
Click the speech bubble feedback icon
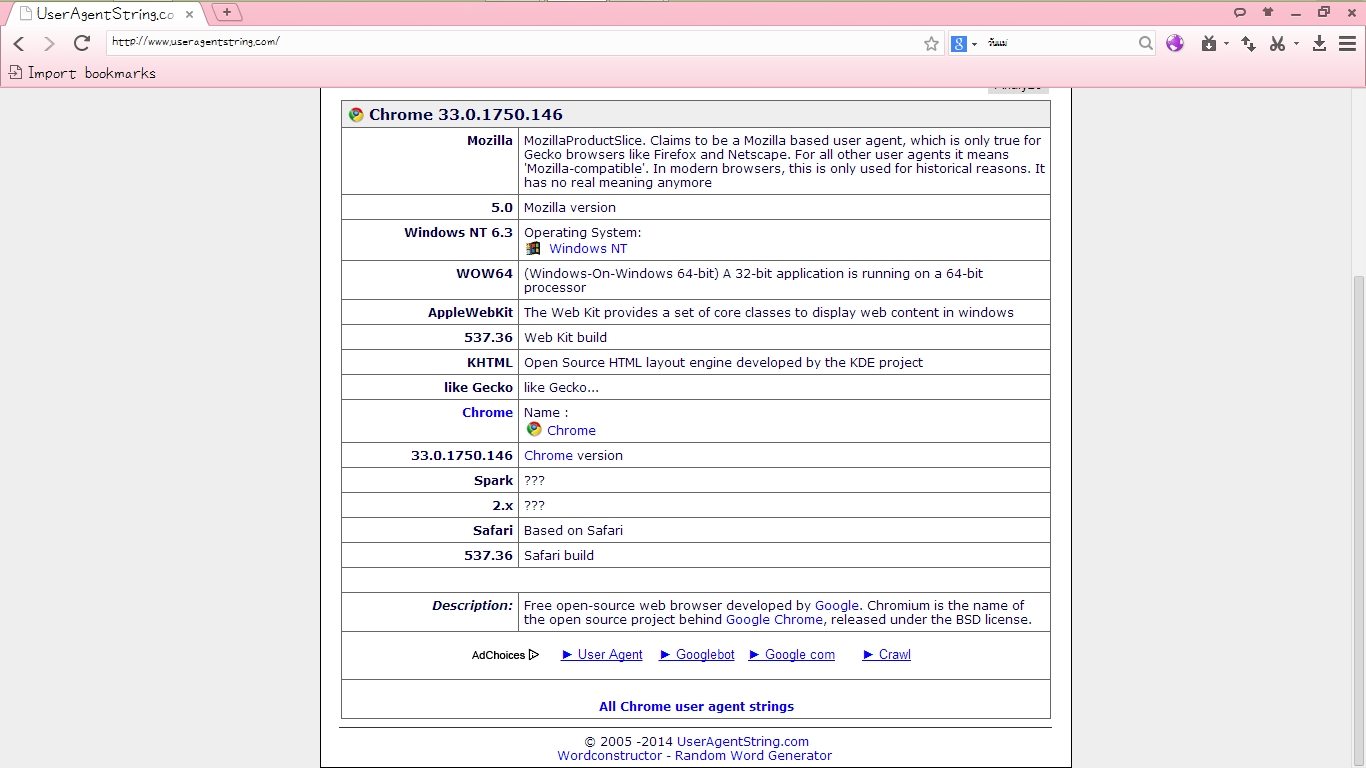(1240, 12)
